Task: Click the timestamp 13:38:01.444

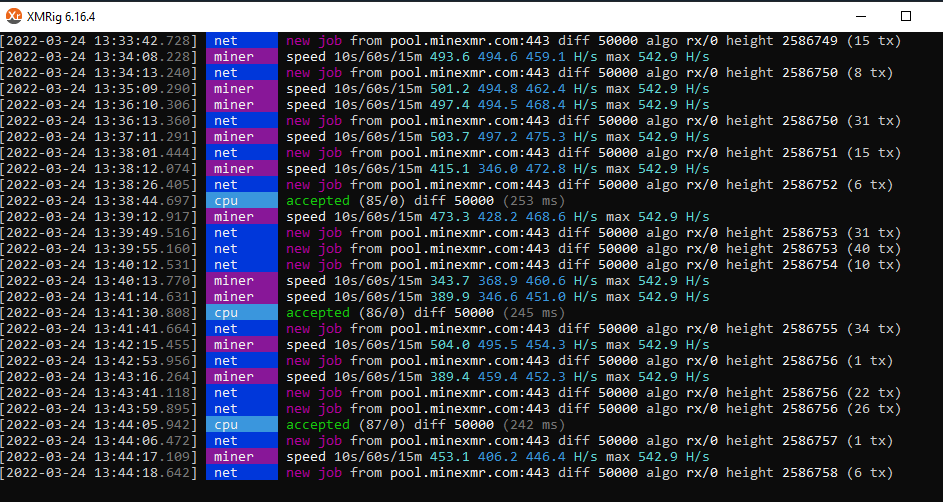Action: 99,153
